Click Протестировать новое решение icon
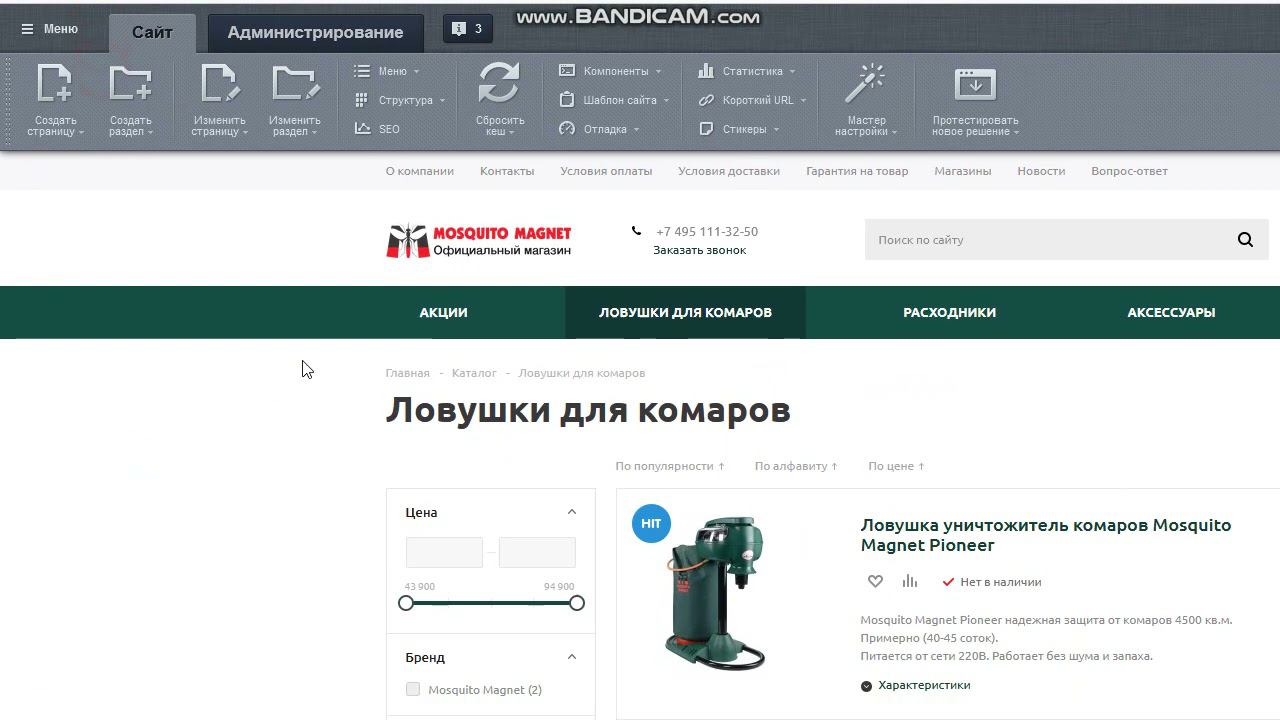This screenshot has height=720, width=1280. 975,84
